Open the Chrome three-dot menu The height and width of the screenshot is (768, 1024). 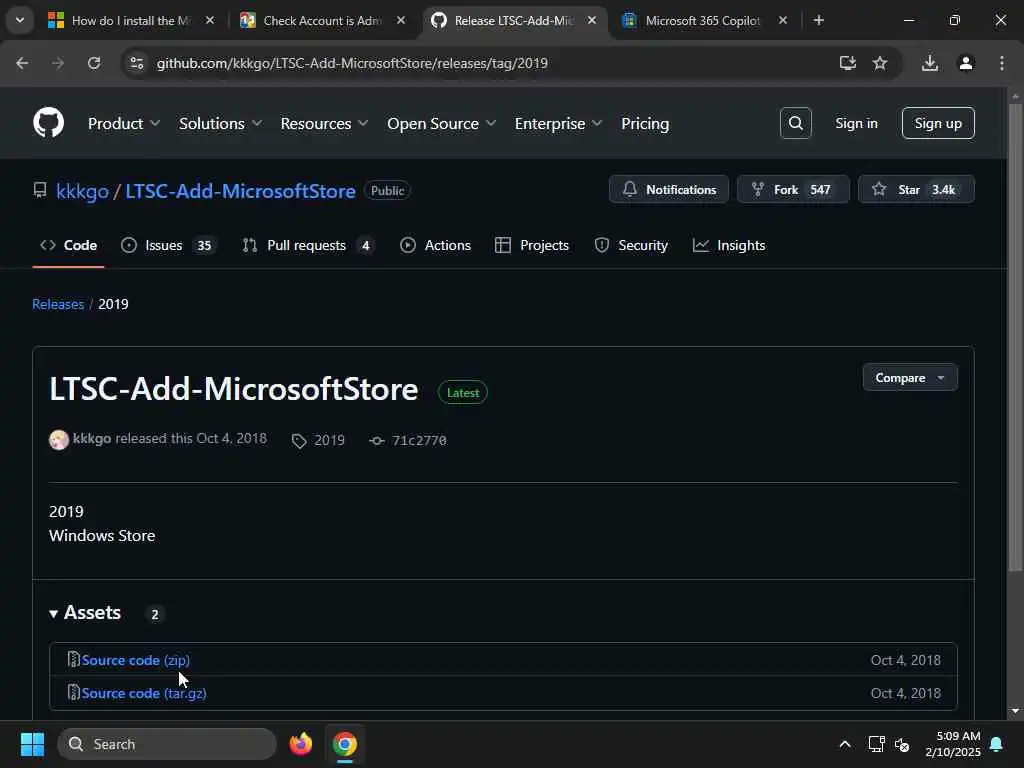tap(1001, 63)
